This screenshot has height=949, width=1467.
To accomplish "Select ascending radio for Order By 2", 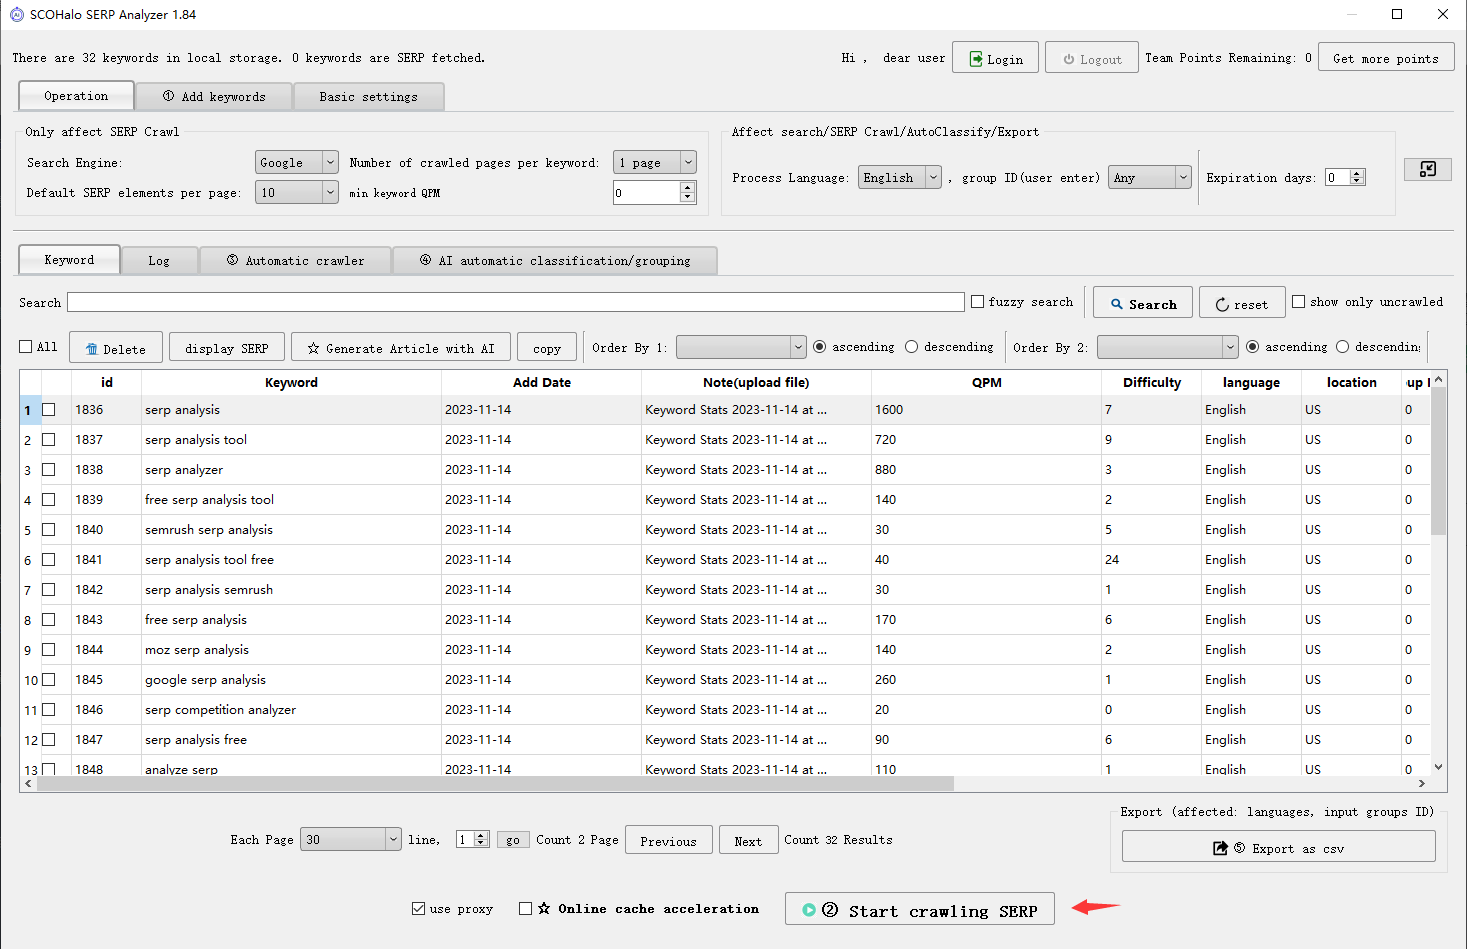I will pyautogui.click(x=1253, y=346).
